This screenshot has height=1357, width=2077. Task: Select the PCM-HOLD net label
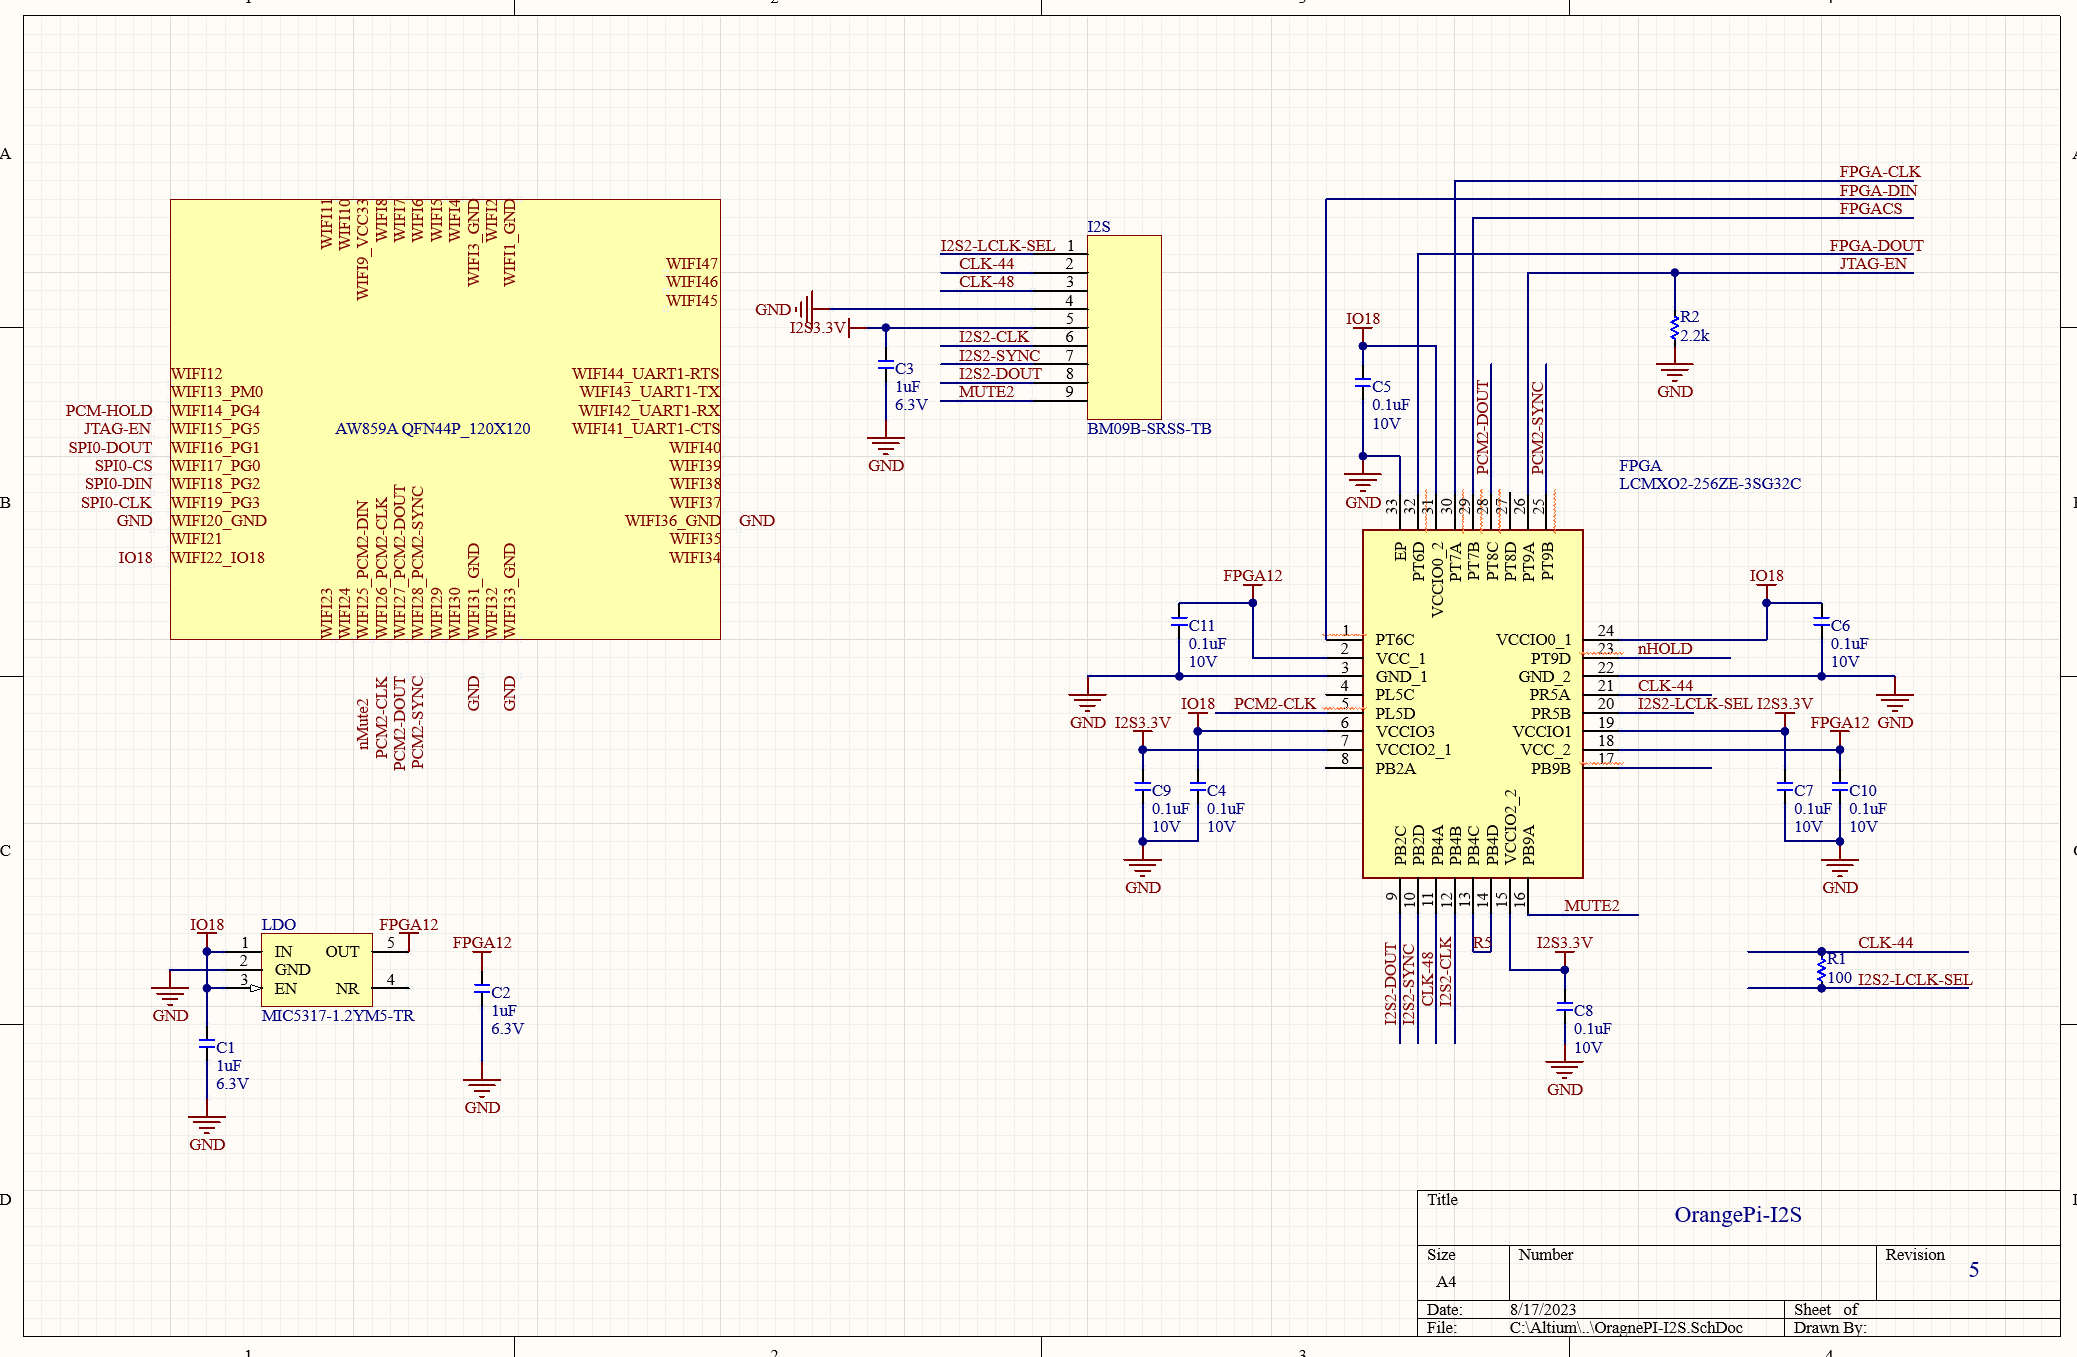point(109,411)
